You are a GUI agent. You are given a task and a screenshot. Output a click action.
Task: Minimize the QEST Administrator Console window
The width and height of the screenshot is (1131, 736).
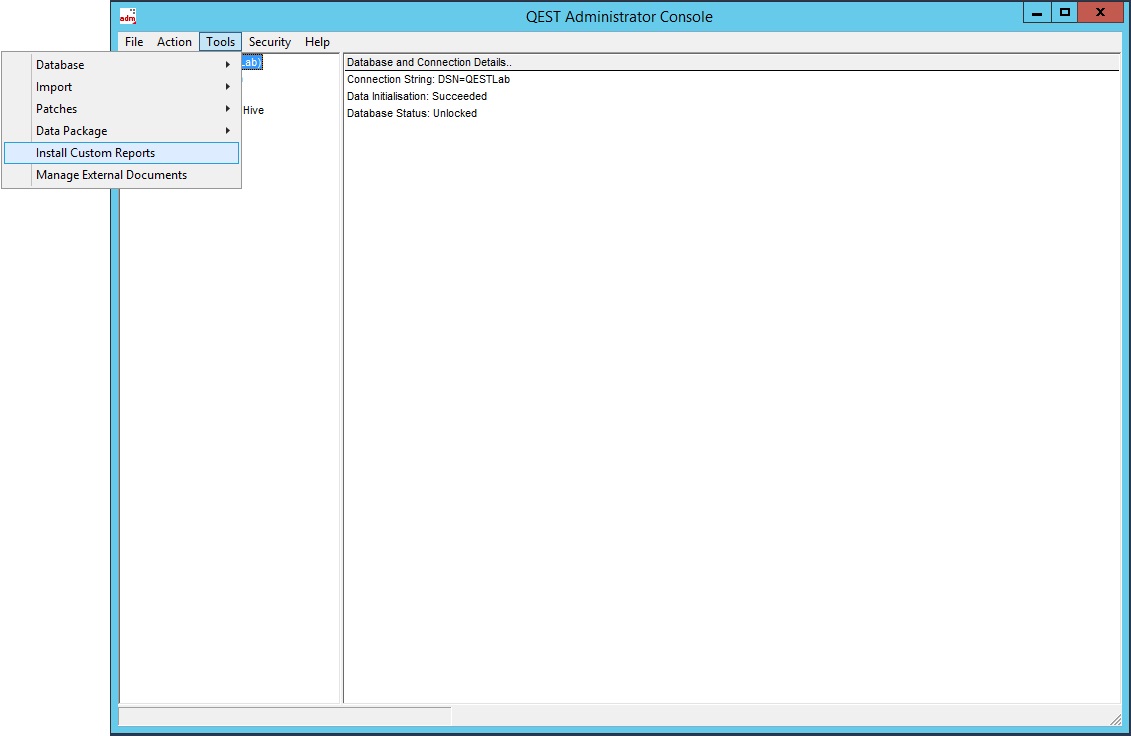pyautogui.click(x=1037, y=13)
